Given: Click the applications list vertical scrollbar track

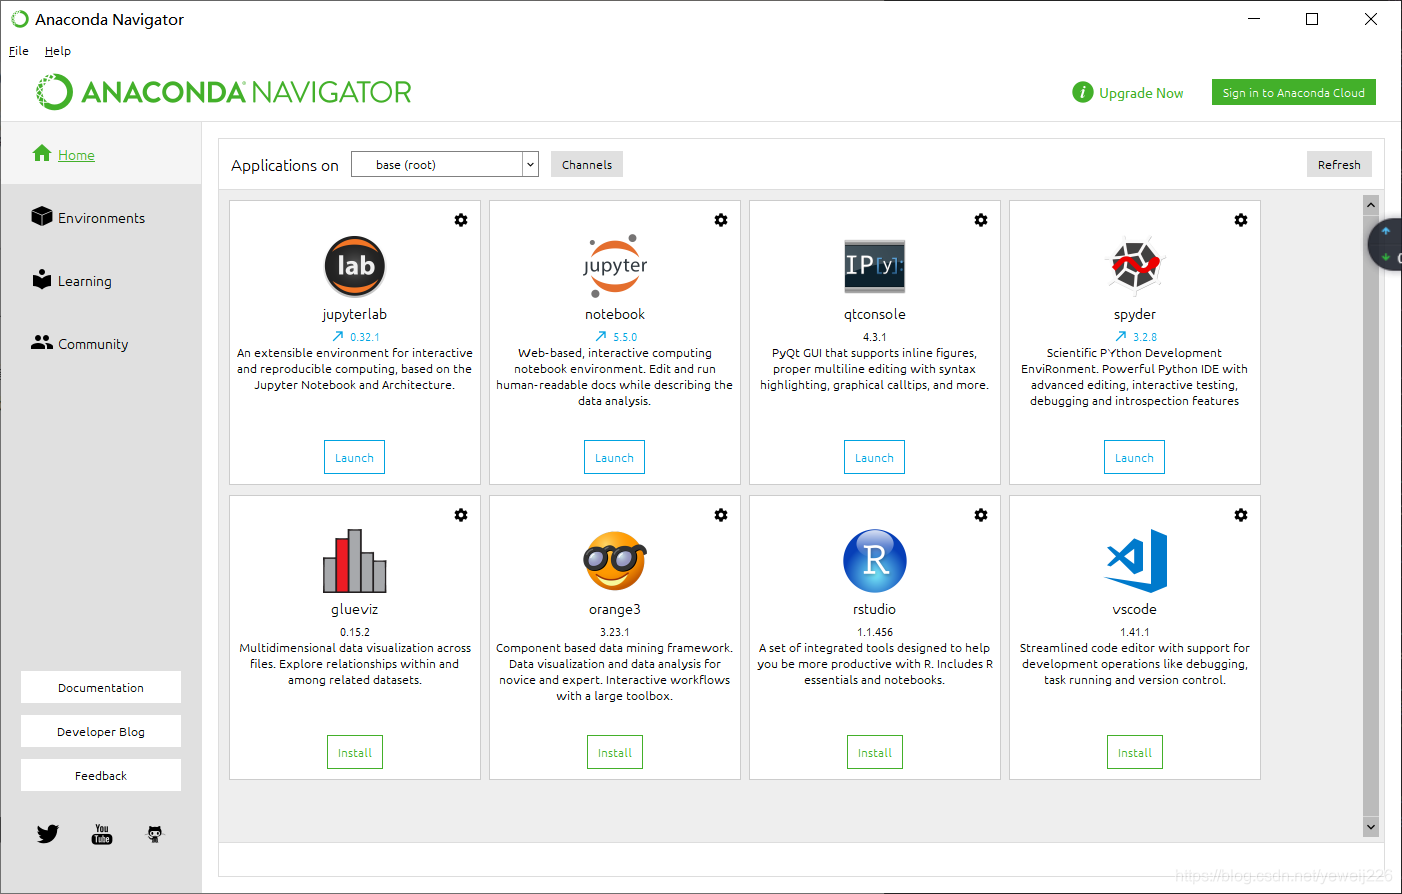Looking at the screenshot, I should coord(1371,515).
